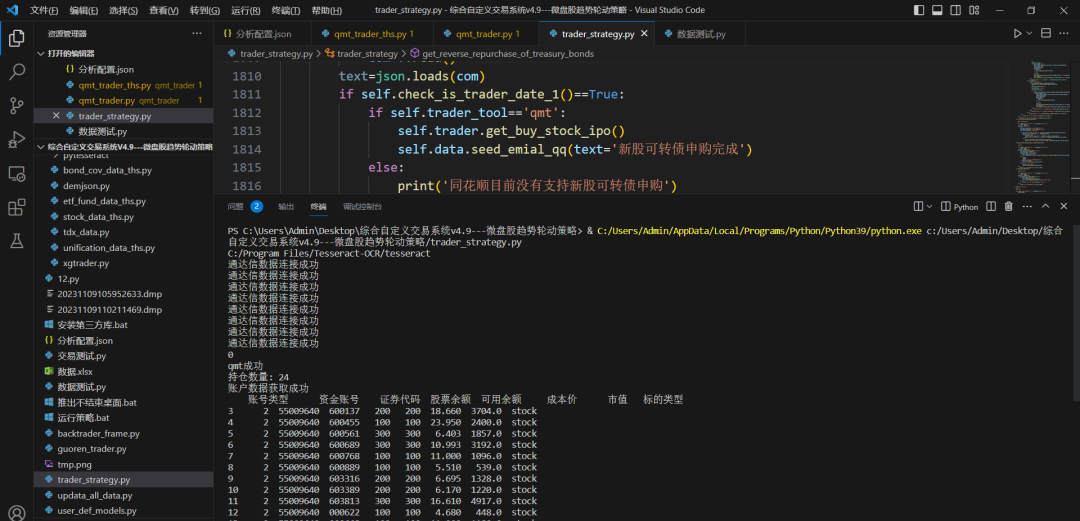Open the 文件(F) menu

(44, 10)
